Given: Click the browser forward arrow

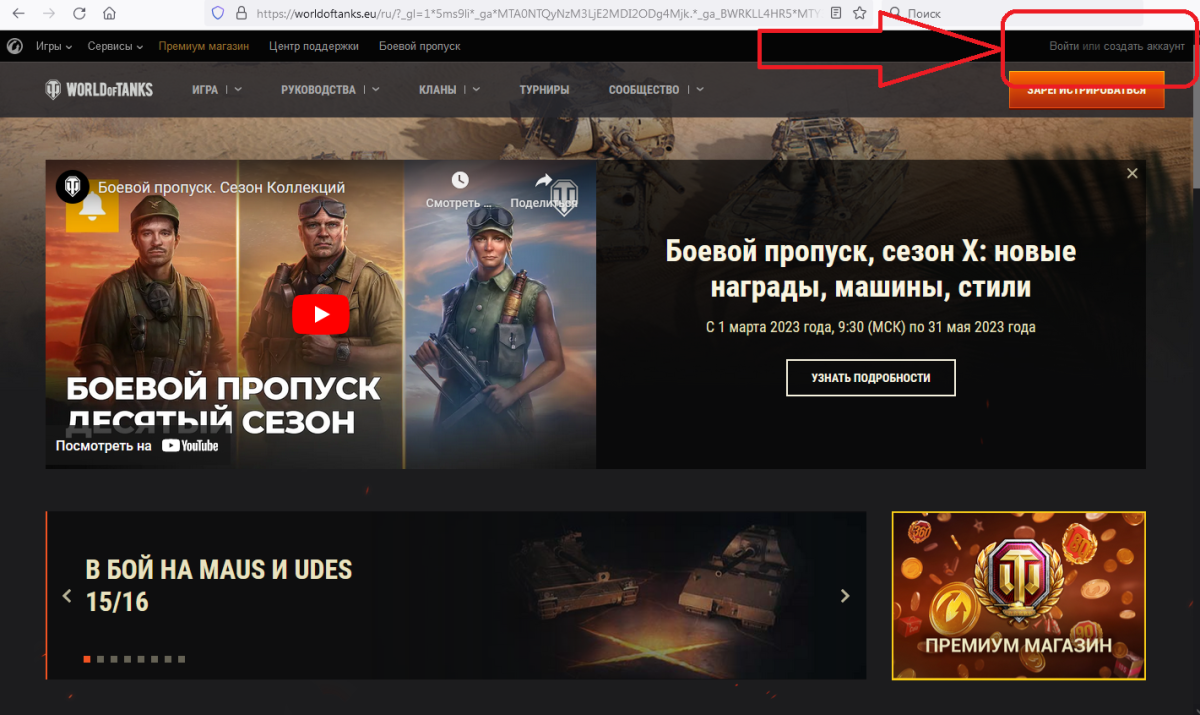Looking at the screenshot, I should pyautogui.click(x=49, y=13).
